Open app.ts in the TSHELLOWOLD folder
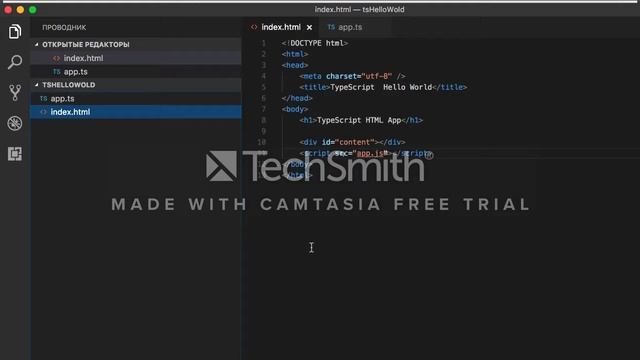640x360 pixels. coord(136,98)
